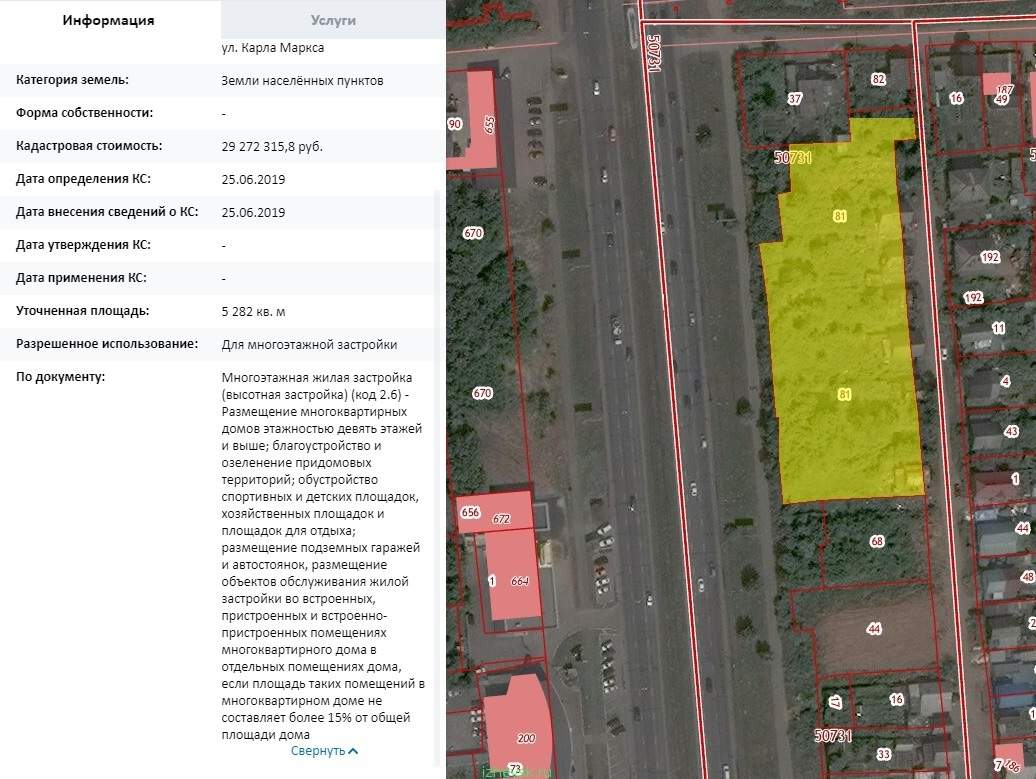Select the address text ул. Карла Маркса
Viewport: 1036px width, 779px height.
(272, 48)
